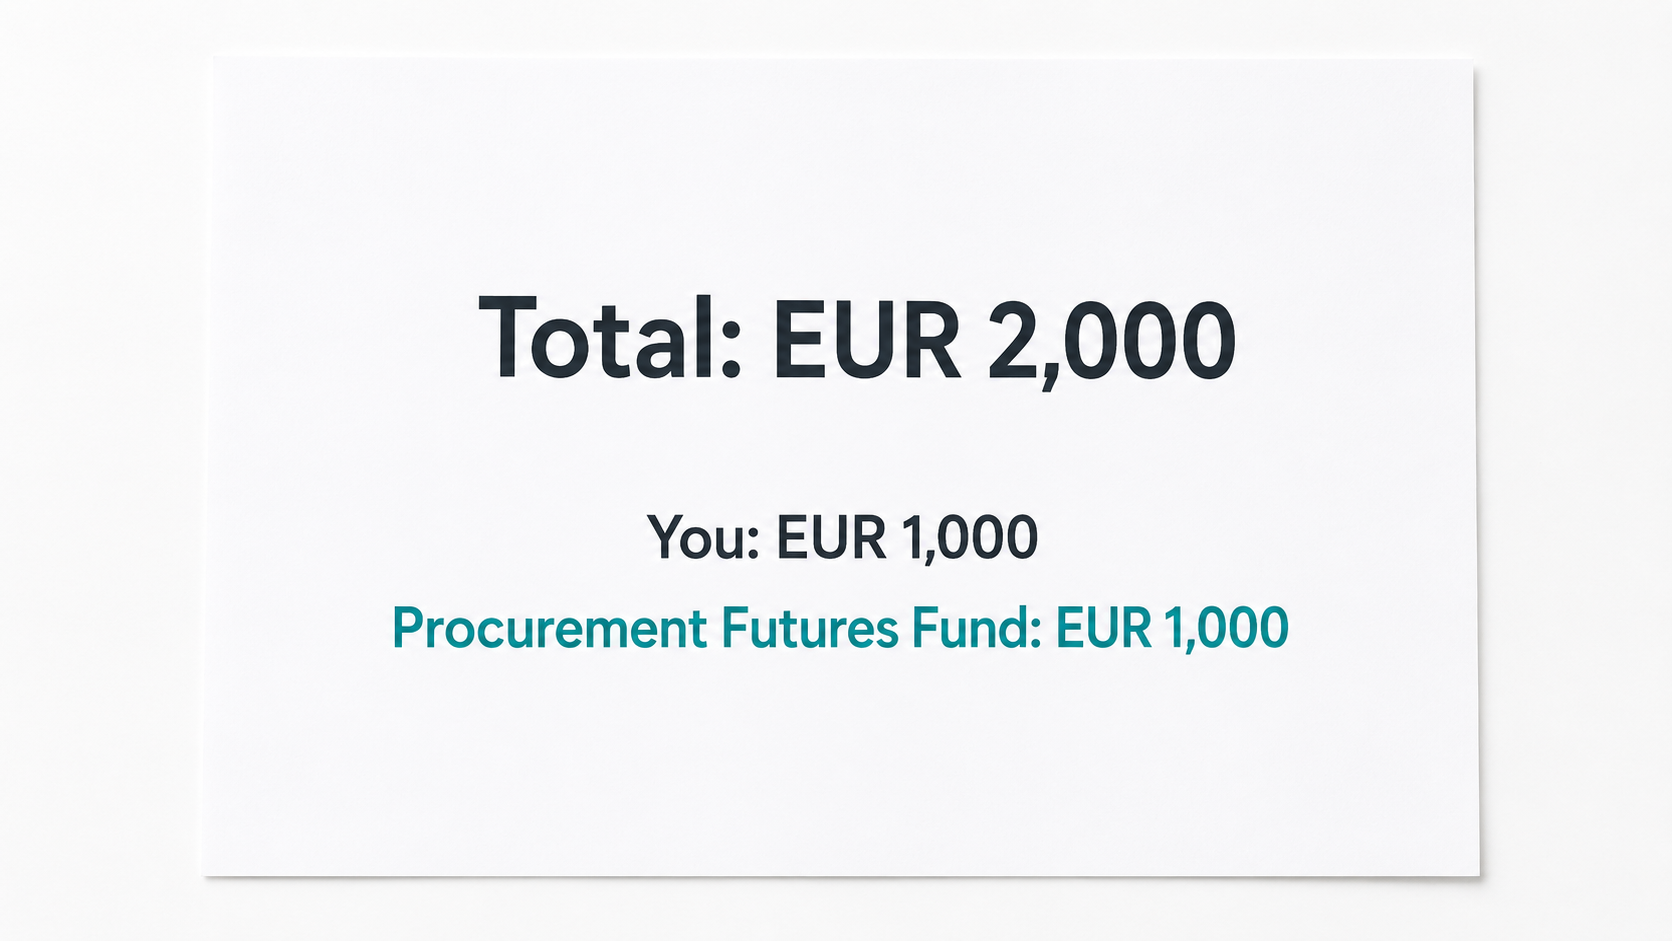The height and width of the screenshot is (941, 1672).
Task: Click the "2,000" figure in the heading
Action: coord(1112,342)
